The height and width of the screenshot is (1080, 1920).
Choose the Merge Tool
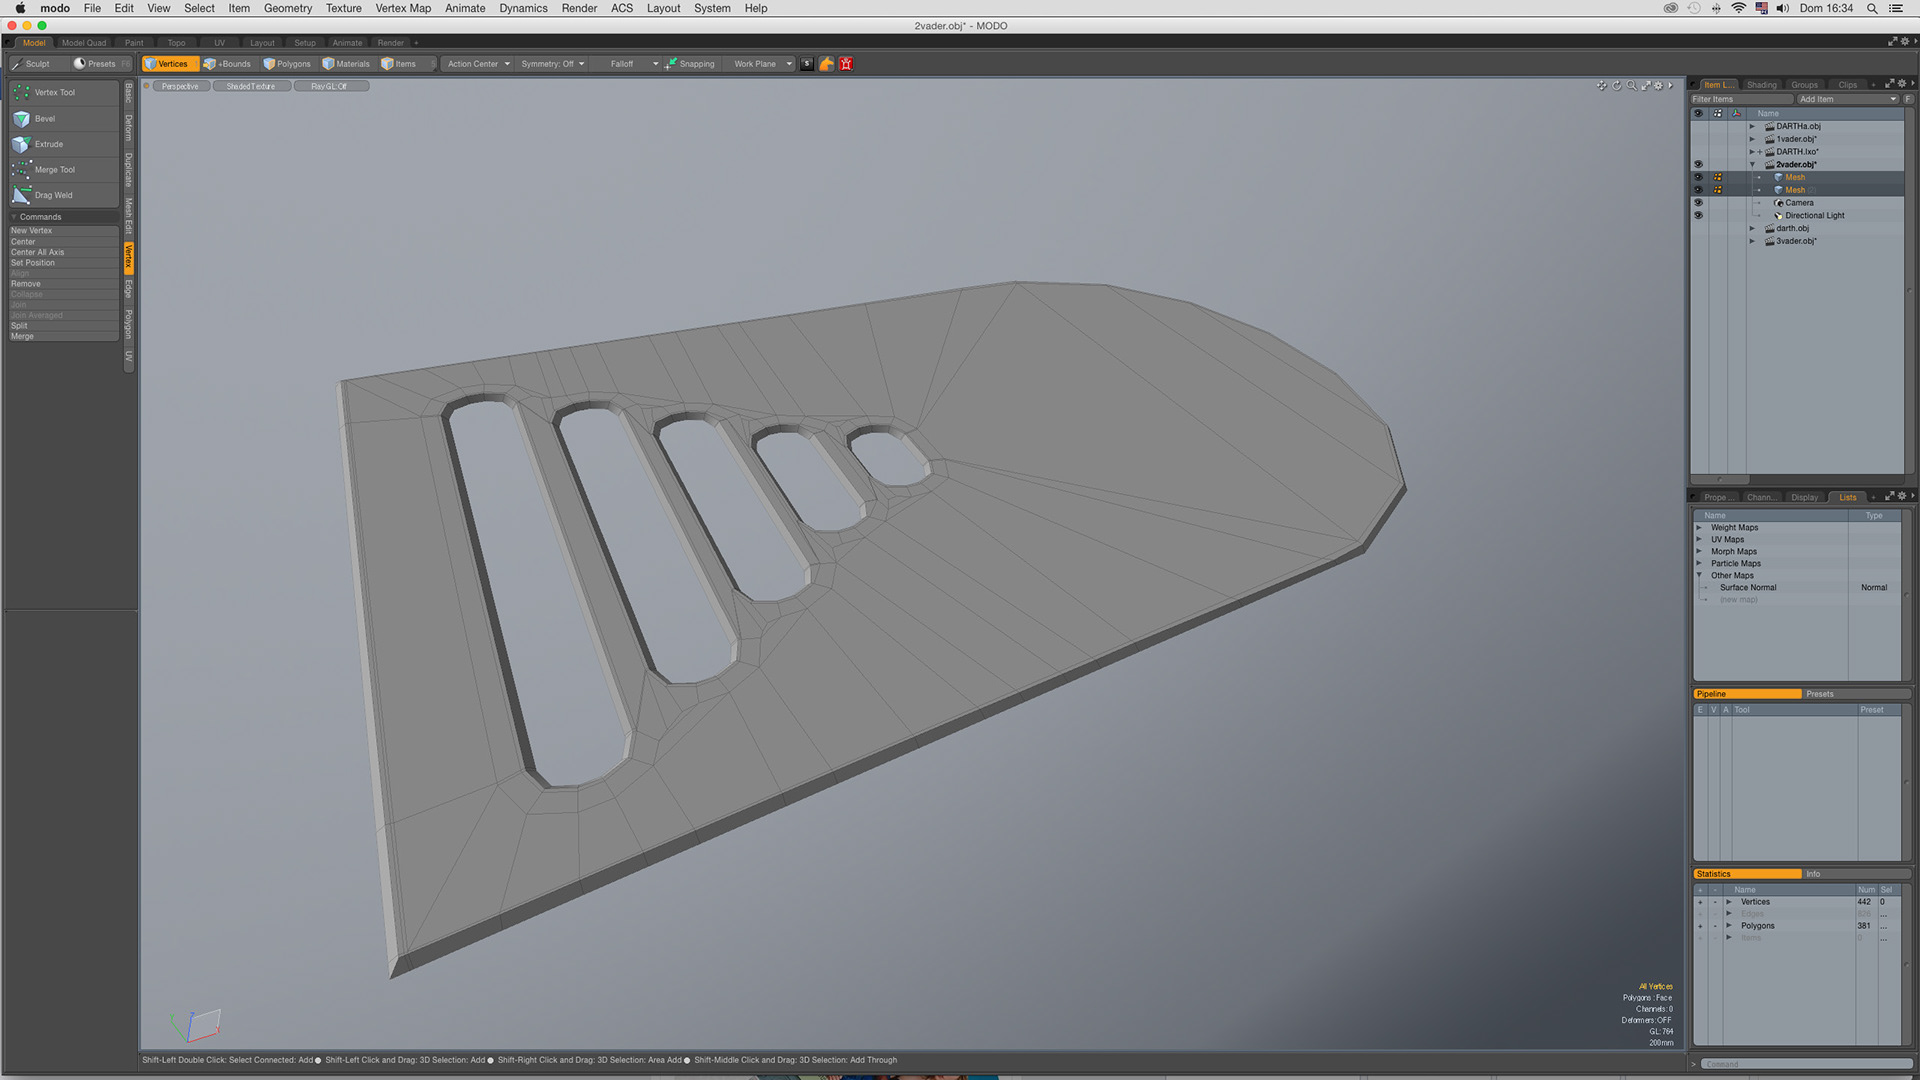pos(64,170)
